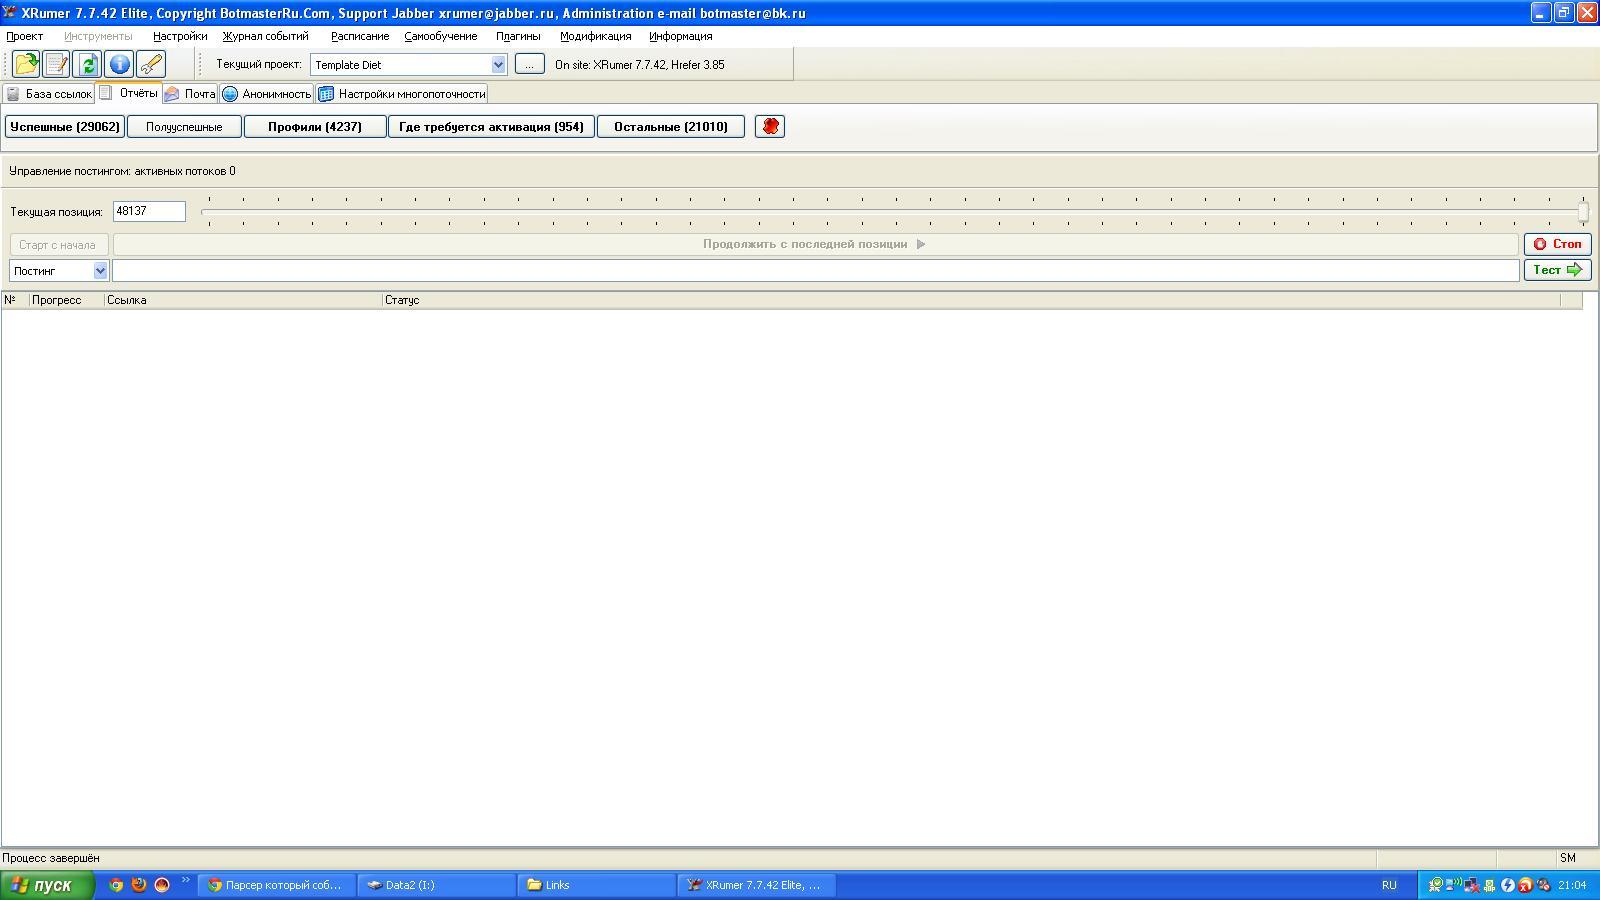Switch to the База ссылок tab
This screenshot has height=900, width=1600.
coord(49,94)
